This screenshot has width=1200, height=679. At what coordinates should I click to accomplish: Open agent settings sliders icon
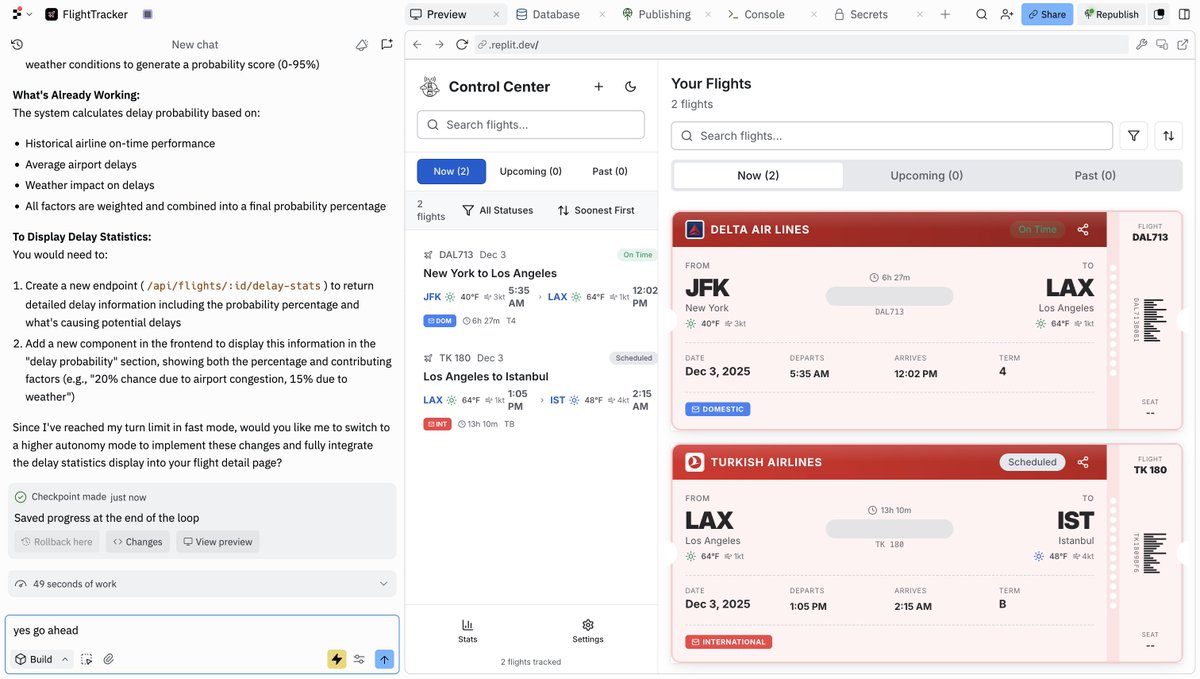coord(360,659)
